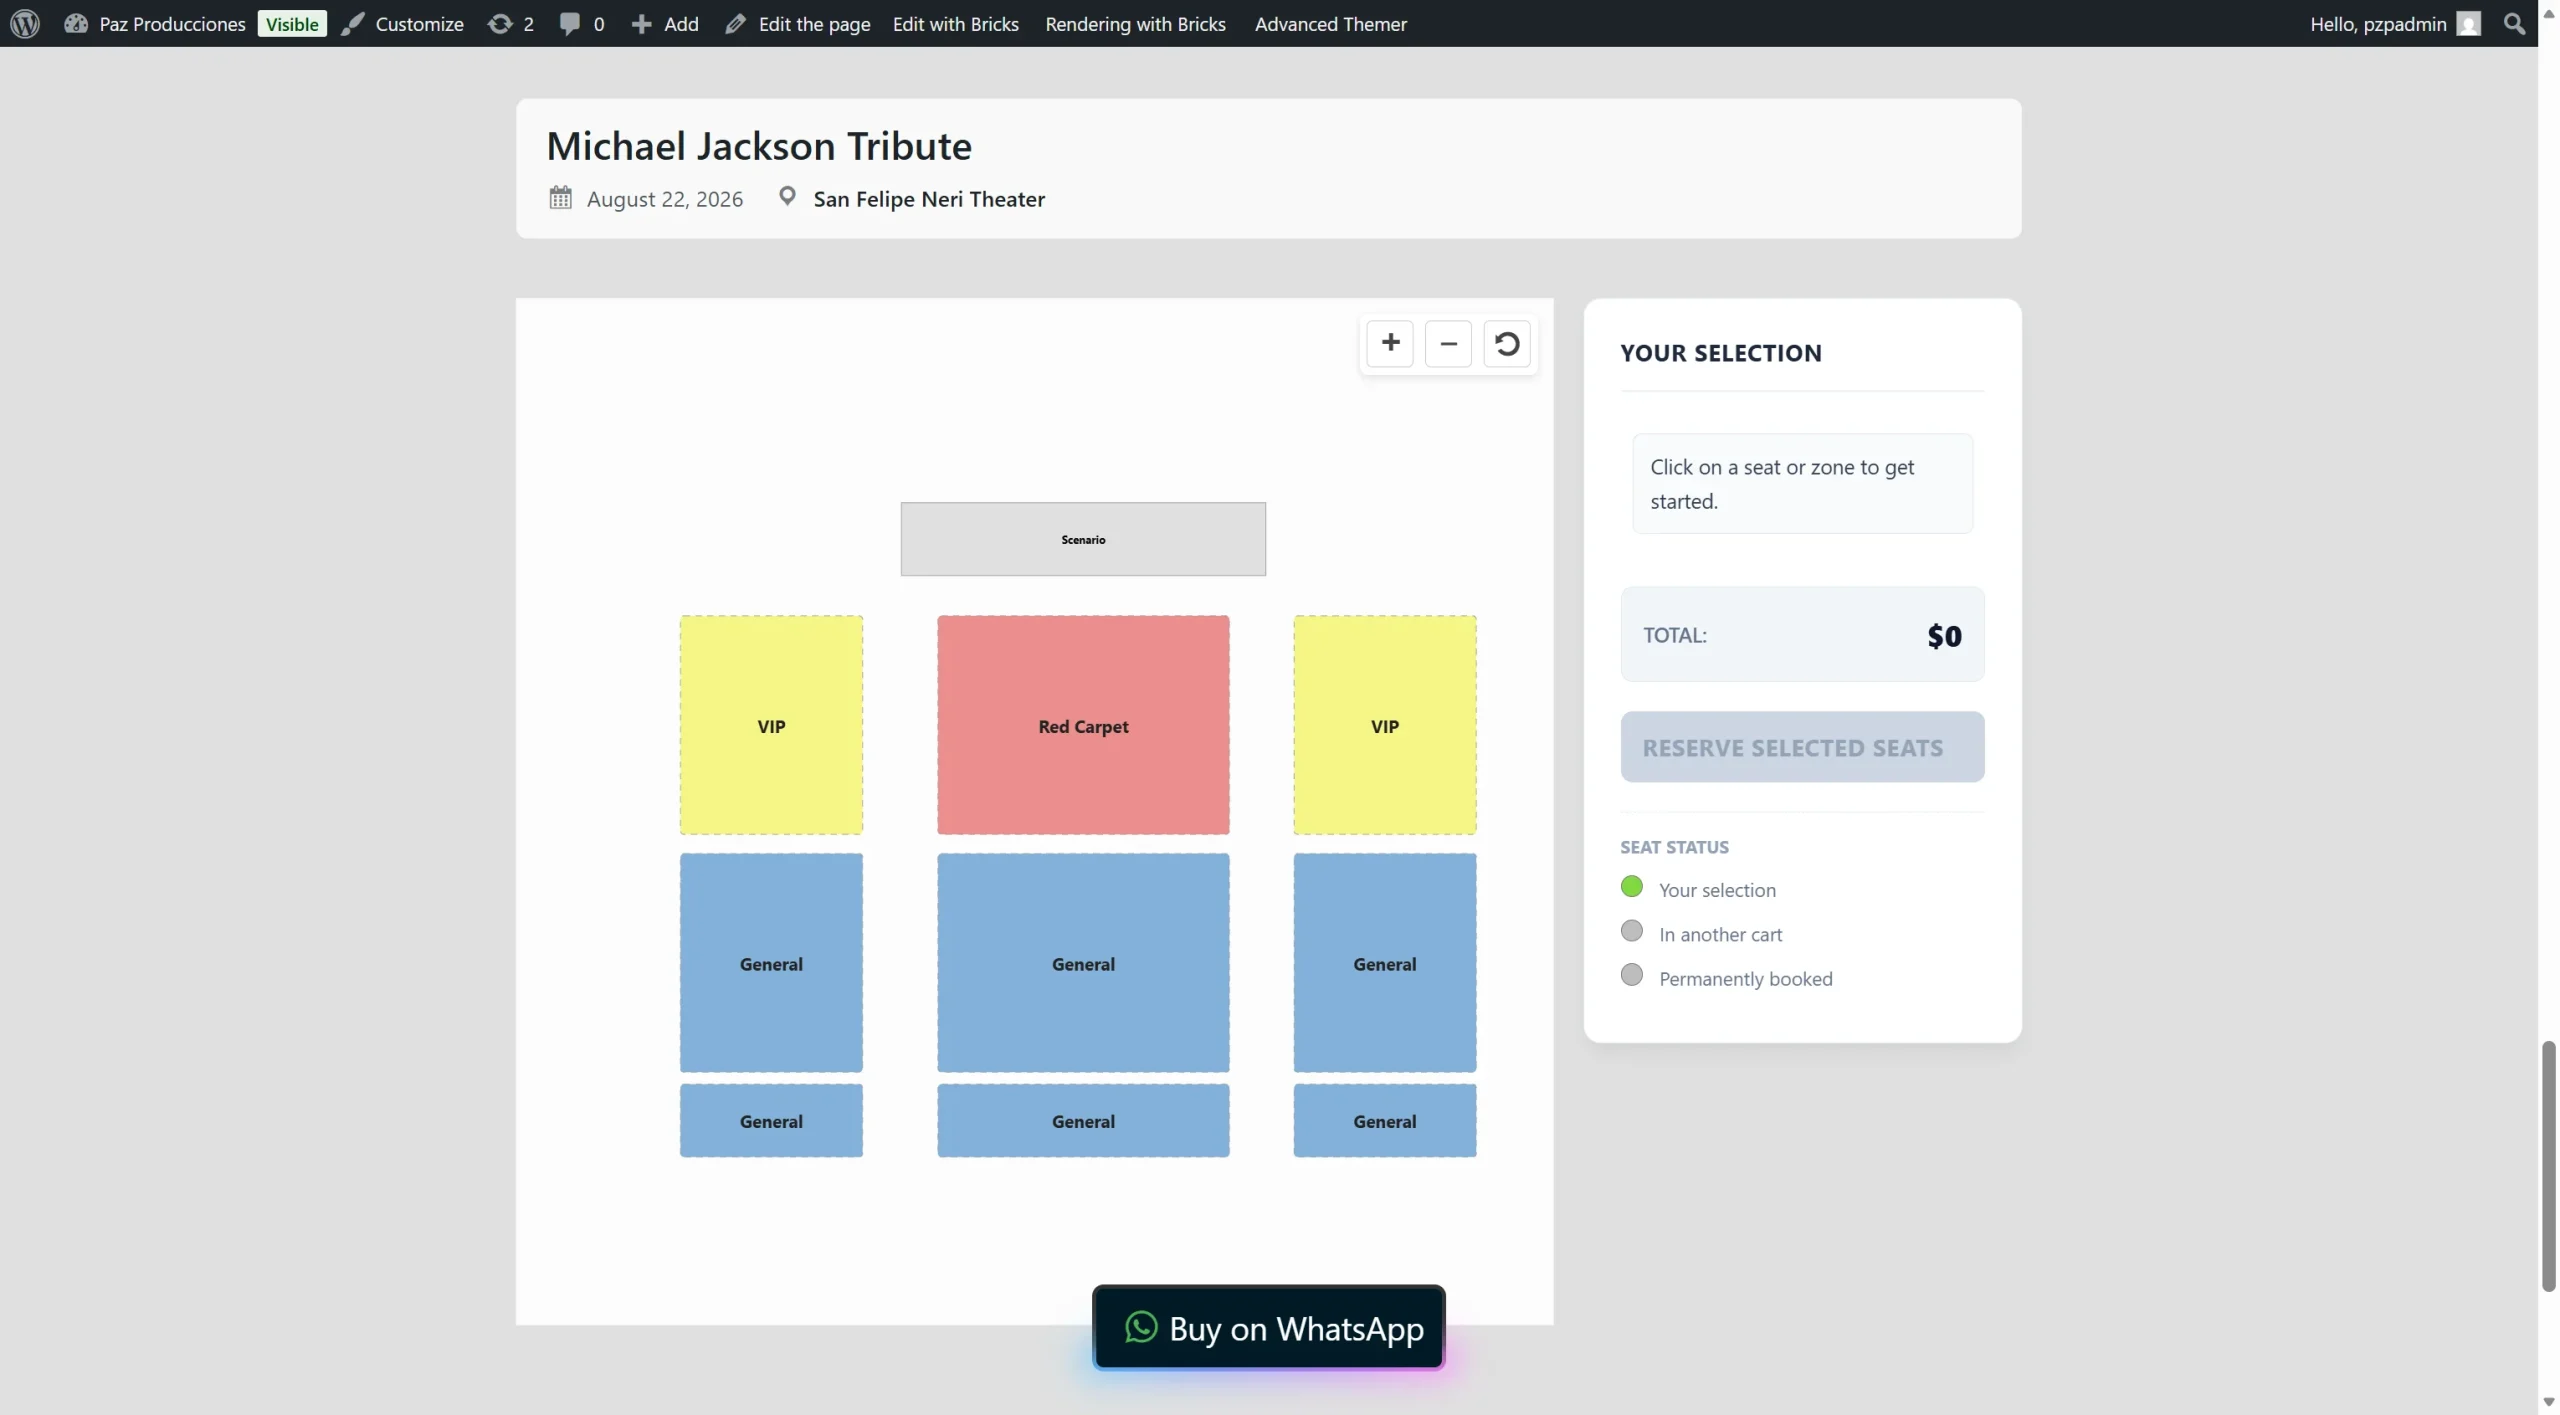This screenshot has height=1415, width=2560.
Task: Click the calendar icon beside the date
Action: coord(560,197)
